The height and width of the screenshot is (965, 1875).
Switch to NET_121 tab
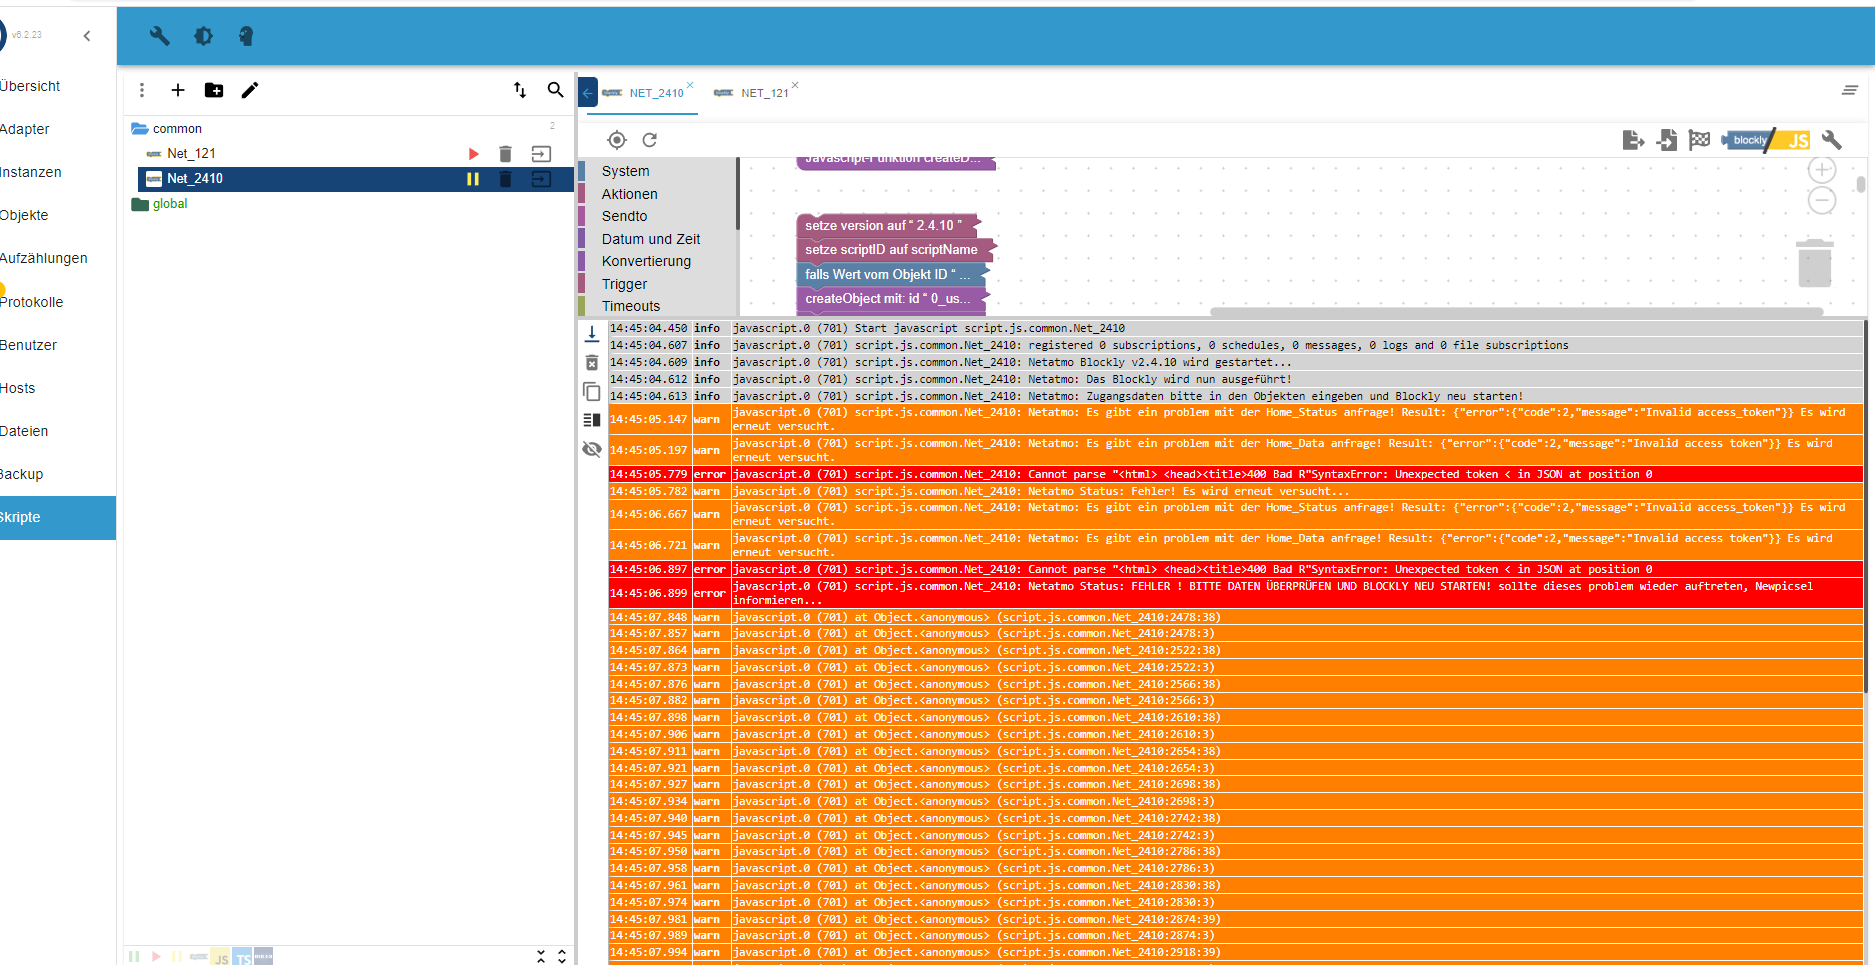[x=764, y=93]
